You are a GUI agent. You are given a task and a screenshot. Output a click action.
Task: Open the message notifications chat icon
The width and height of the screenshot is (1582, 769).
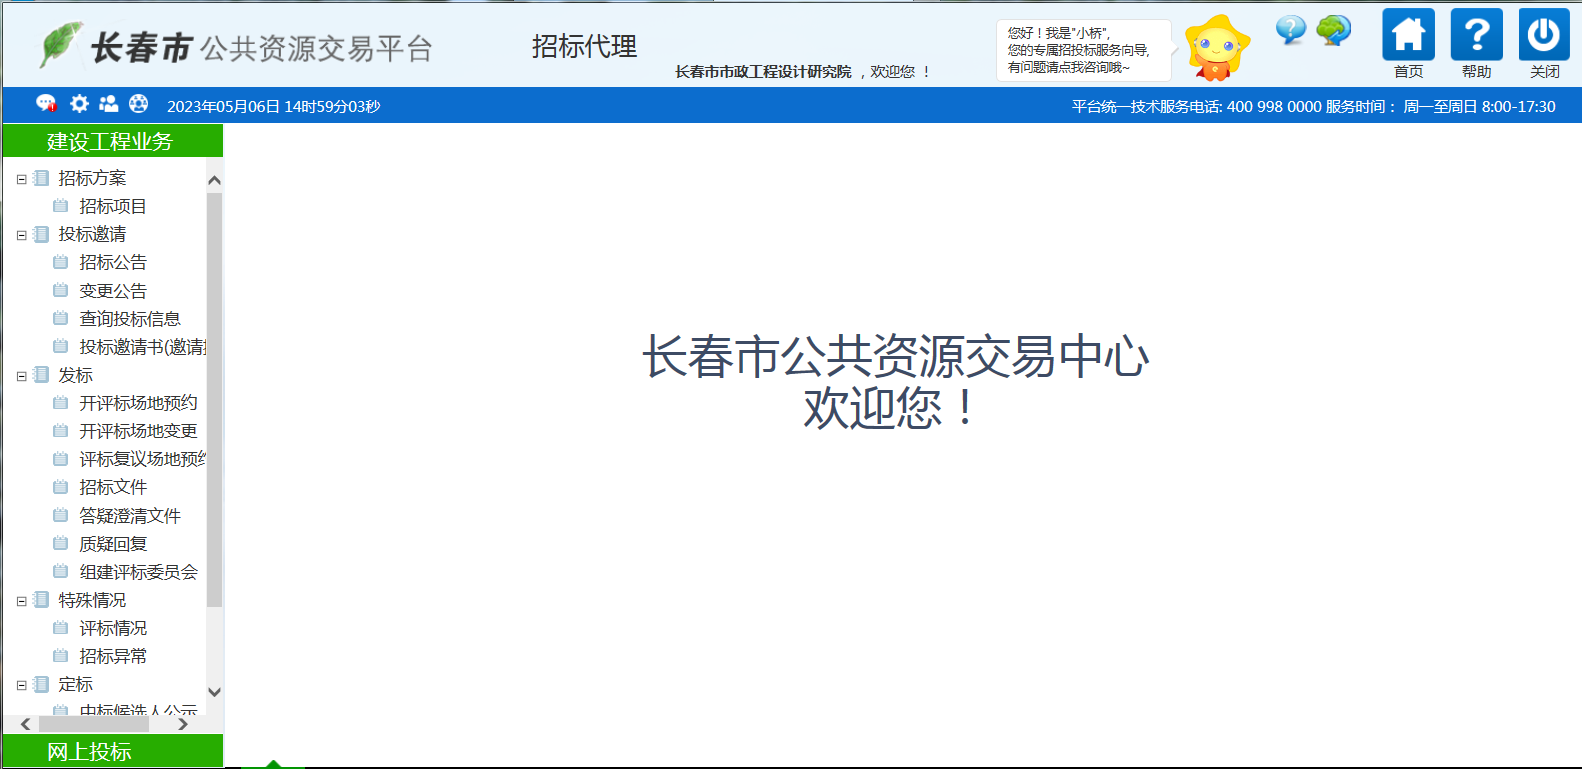click(46, 104)
